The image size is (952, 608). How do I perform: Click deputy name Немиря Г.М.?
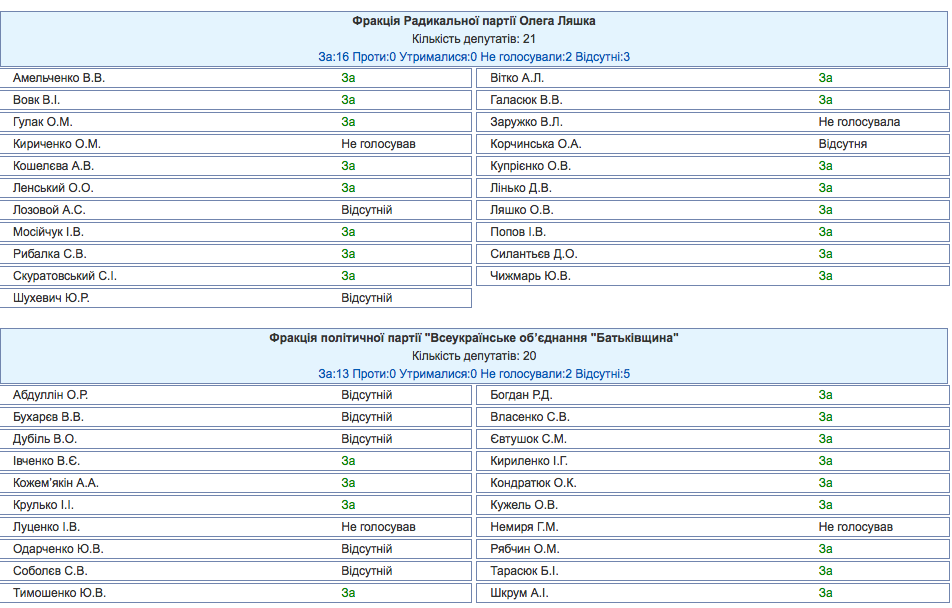(524, 527)
